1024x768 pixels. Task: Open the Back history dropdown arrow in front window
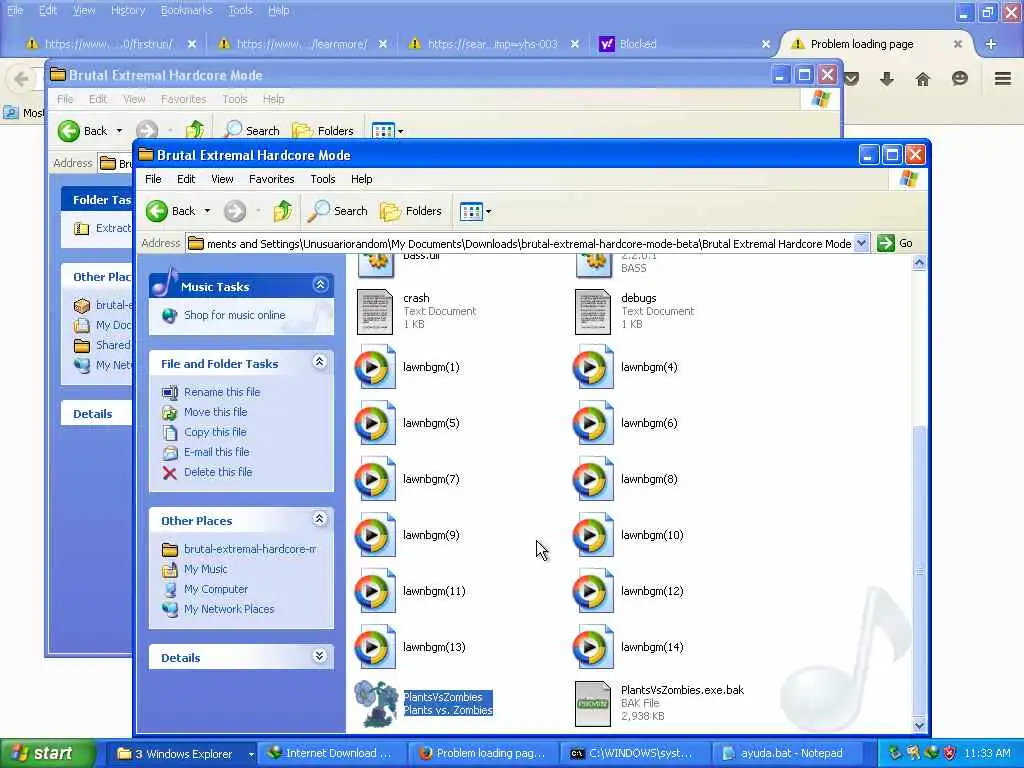(208, 211)
